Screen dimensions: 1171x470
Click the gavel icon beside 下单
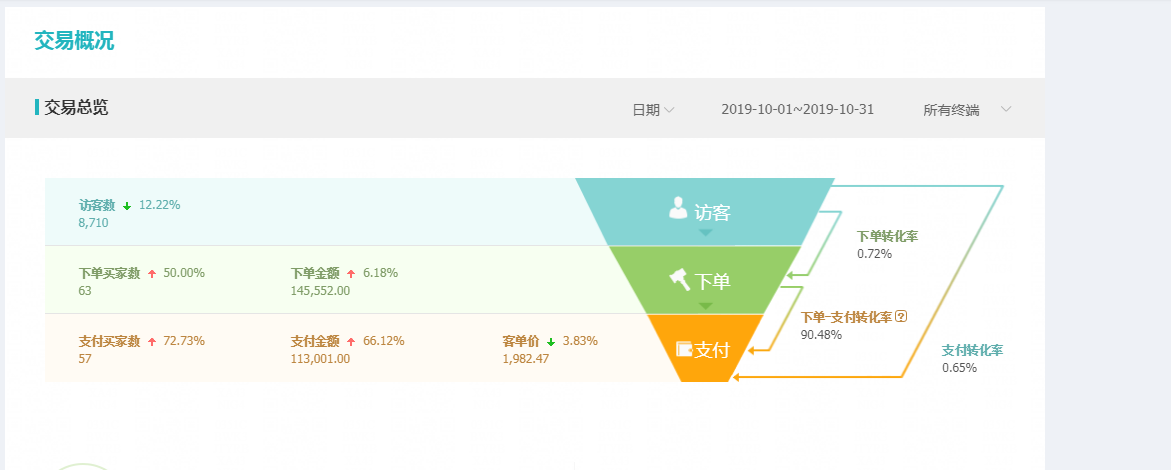point(680,279)
